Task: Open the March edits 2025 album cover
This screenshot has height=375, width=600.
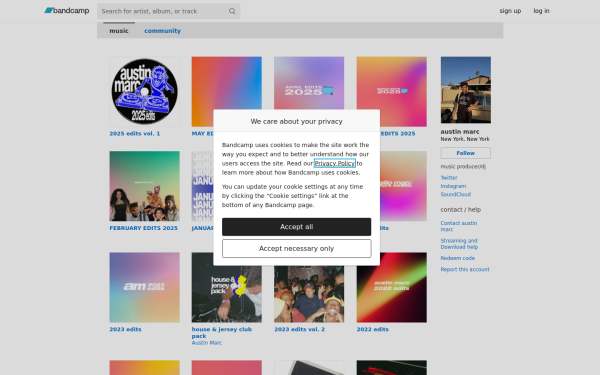Action: [391, 91]
